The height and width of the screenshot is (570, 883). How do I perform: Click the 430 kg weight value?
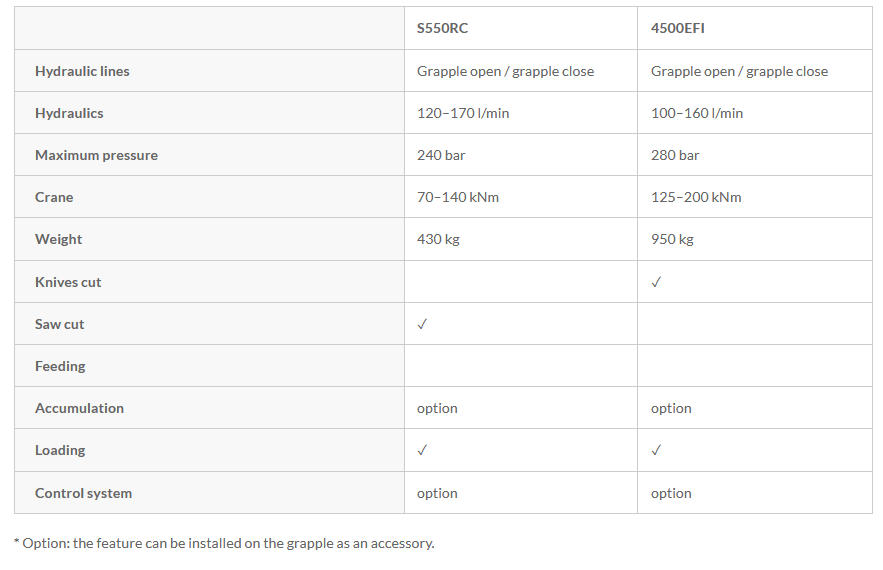tap(438, 239)
